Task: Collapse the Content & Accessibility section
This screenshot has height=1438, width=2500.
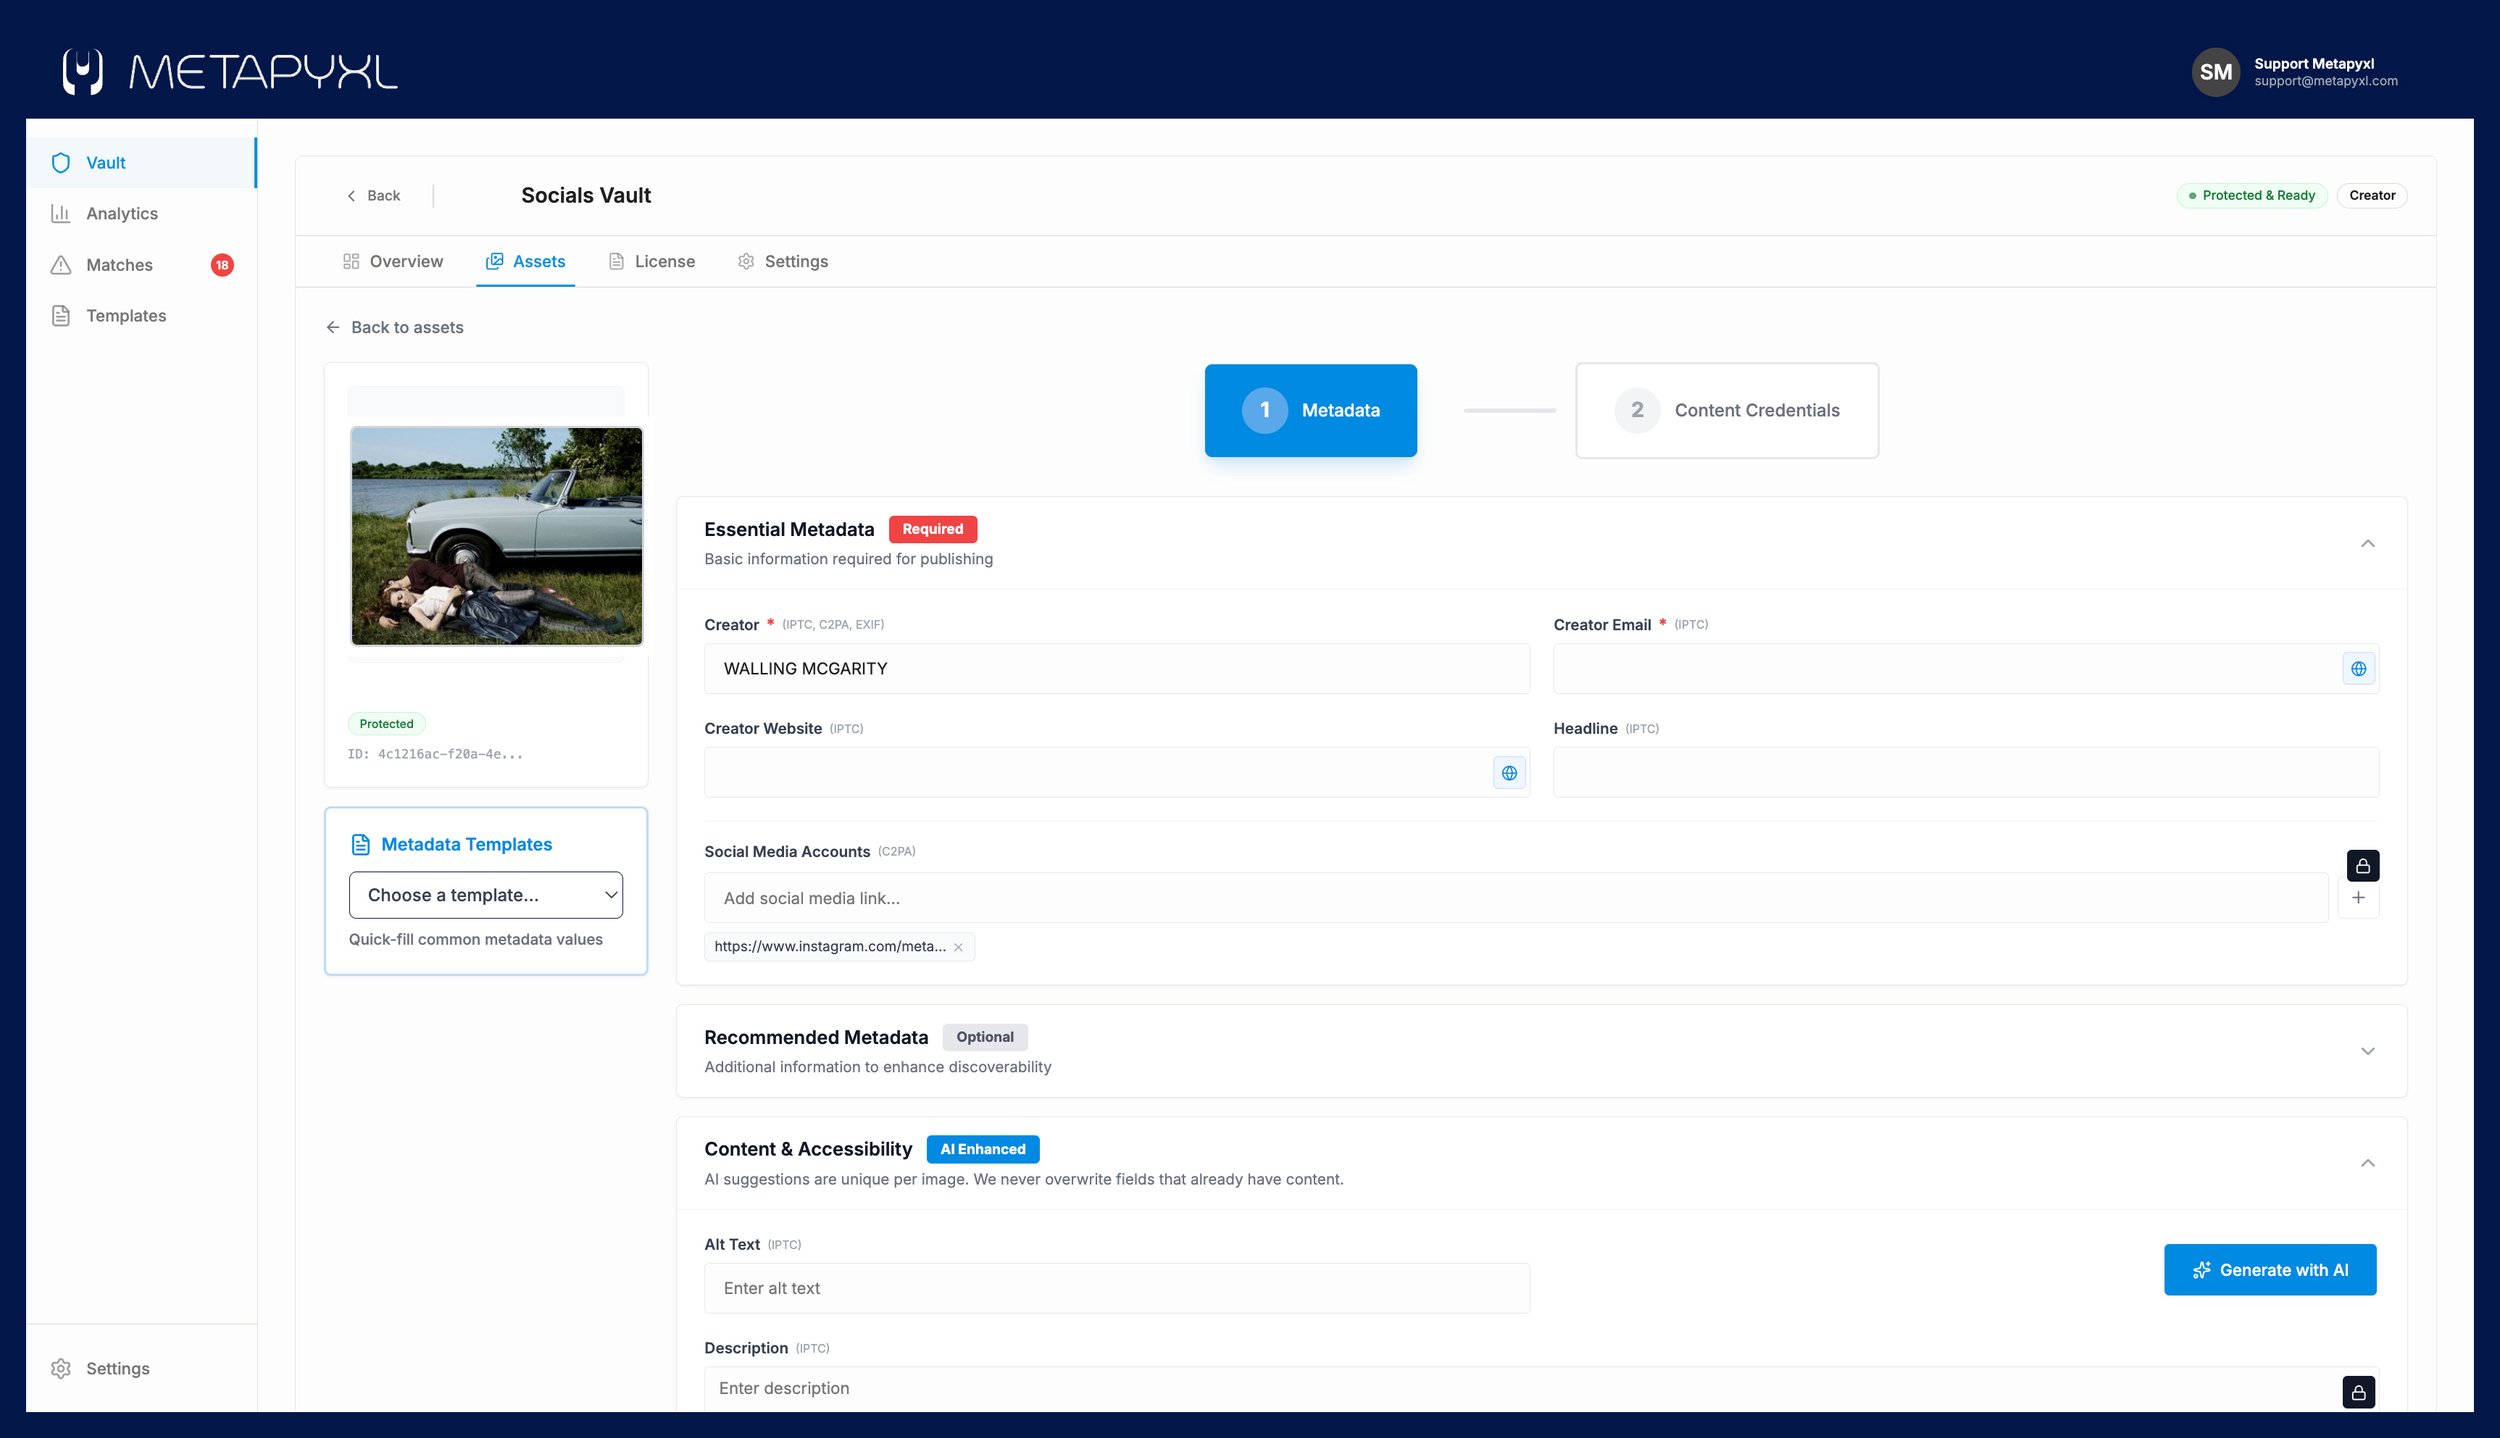Action: click(x=2367, y=1163)
